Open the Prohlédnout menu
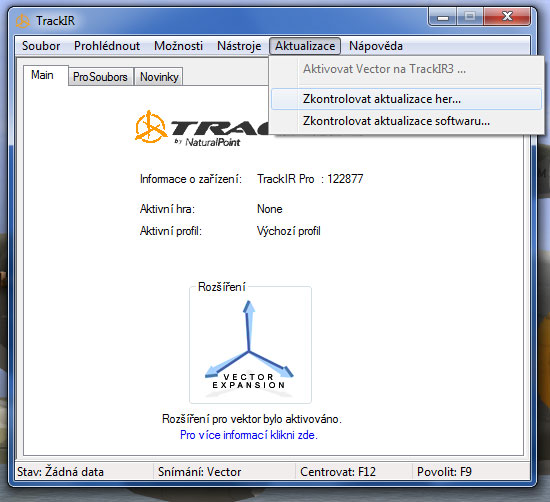This screenshot has height=502, width=550. pos(107,46)
